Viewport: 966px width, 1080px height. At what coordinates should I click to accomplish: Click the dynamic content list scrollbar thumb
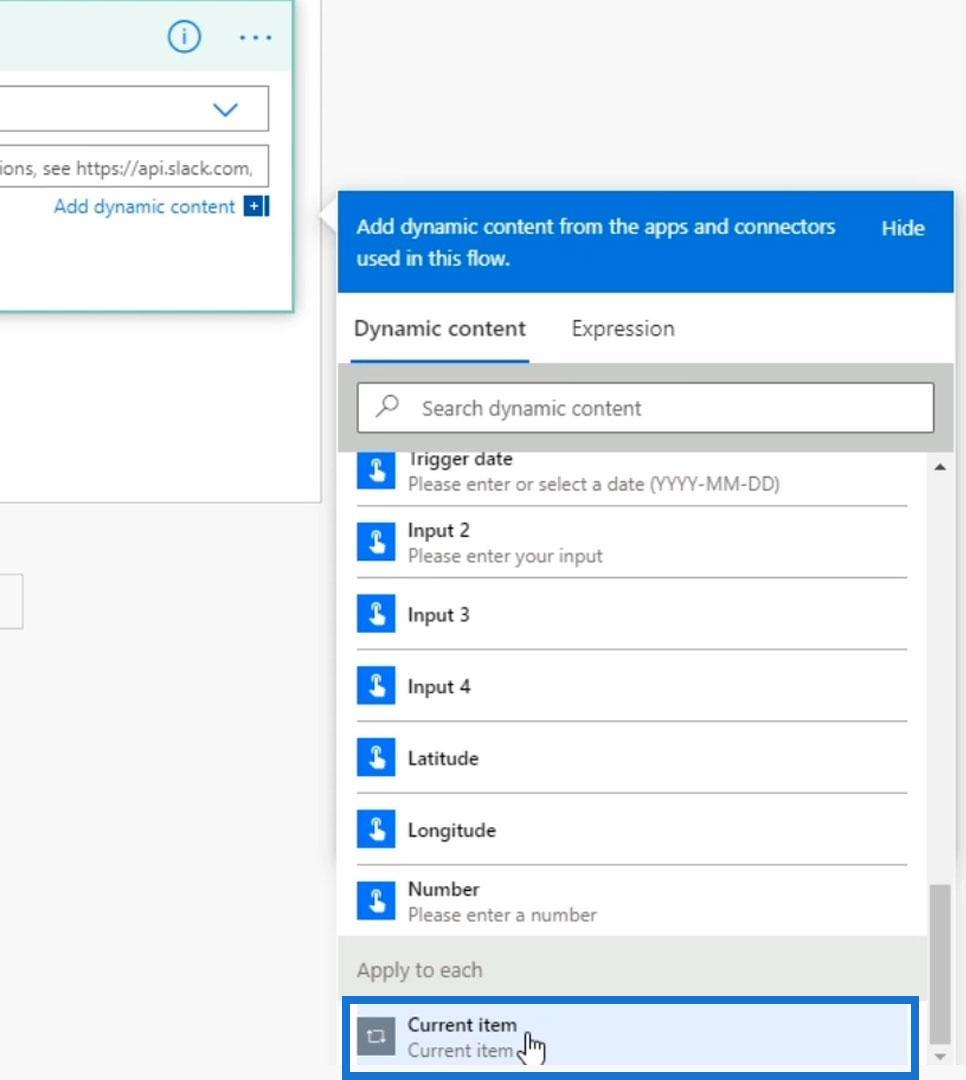point(940,964)
